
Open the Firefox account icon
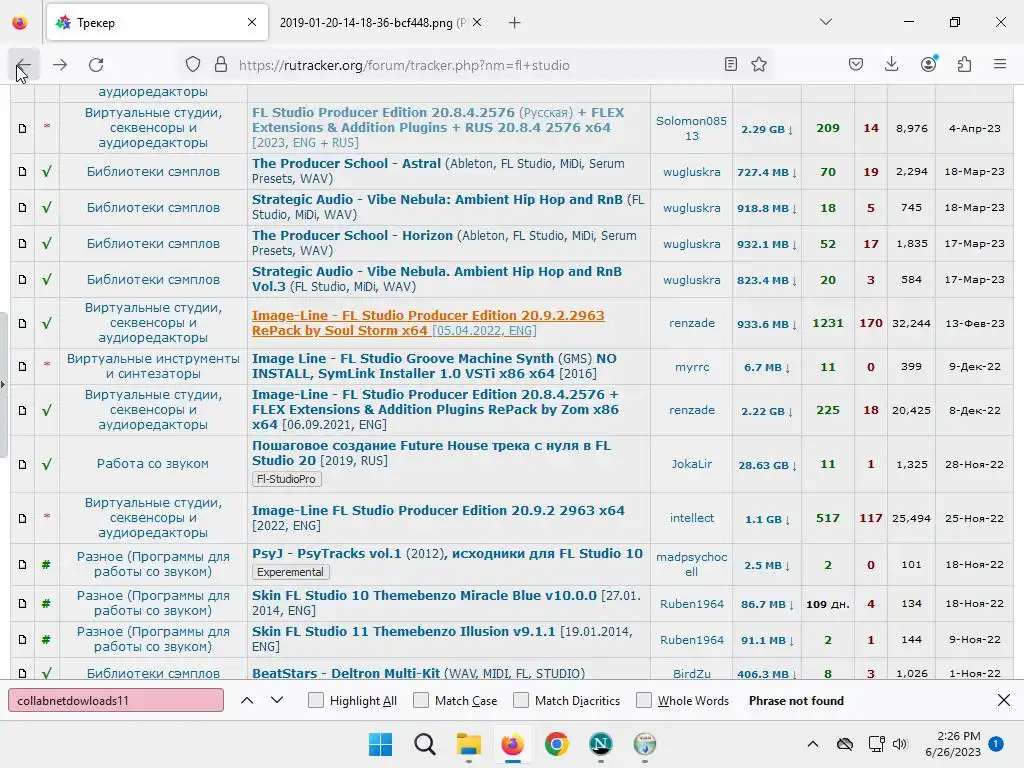[x=928, y=64]
